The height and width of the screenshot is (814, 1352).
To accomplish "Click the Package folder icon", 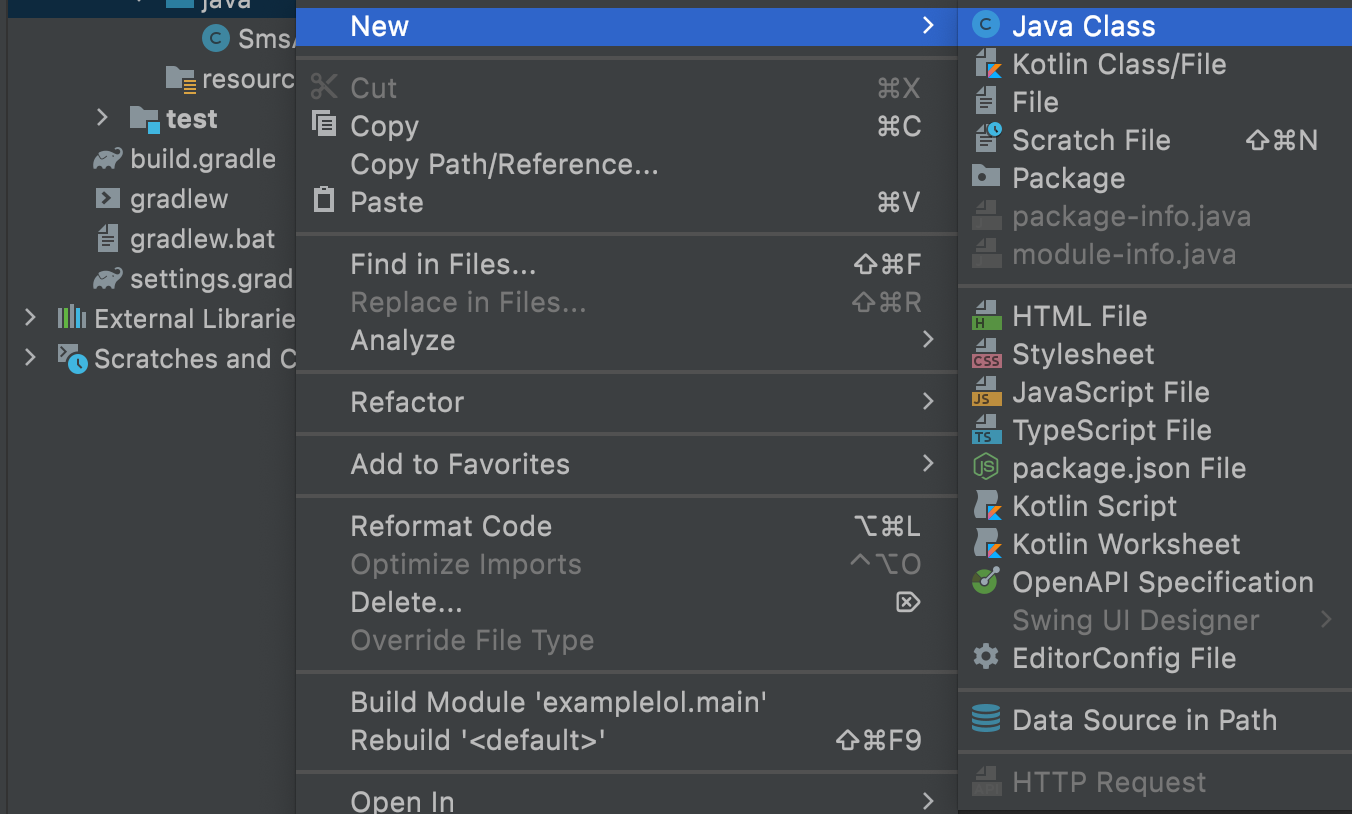I will pyautogui.click(x=986, y=177).
